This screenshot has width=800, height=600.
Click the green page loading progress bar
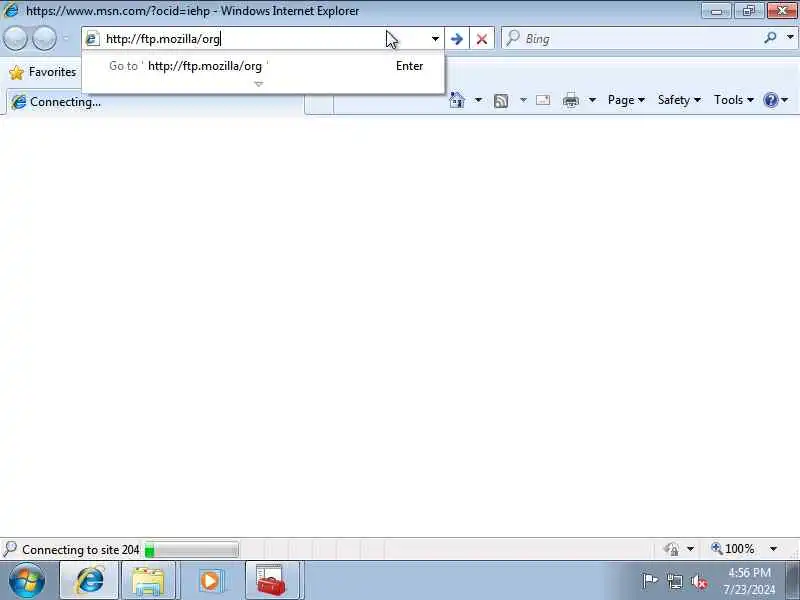pyautogui.click(x=192, y=550)
